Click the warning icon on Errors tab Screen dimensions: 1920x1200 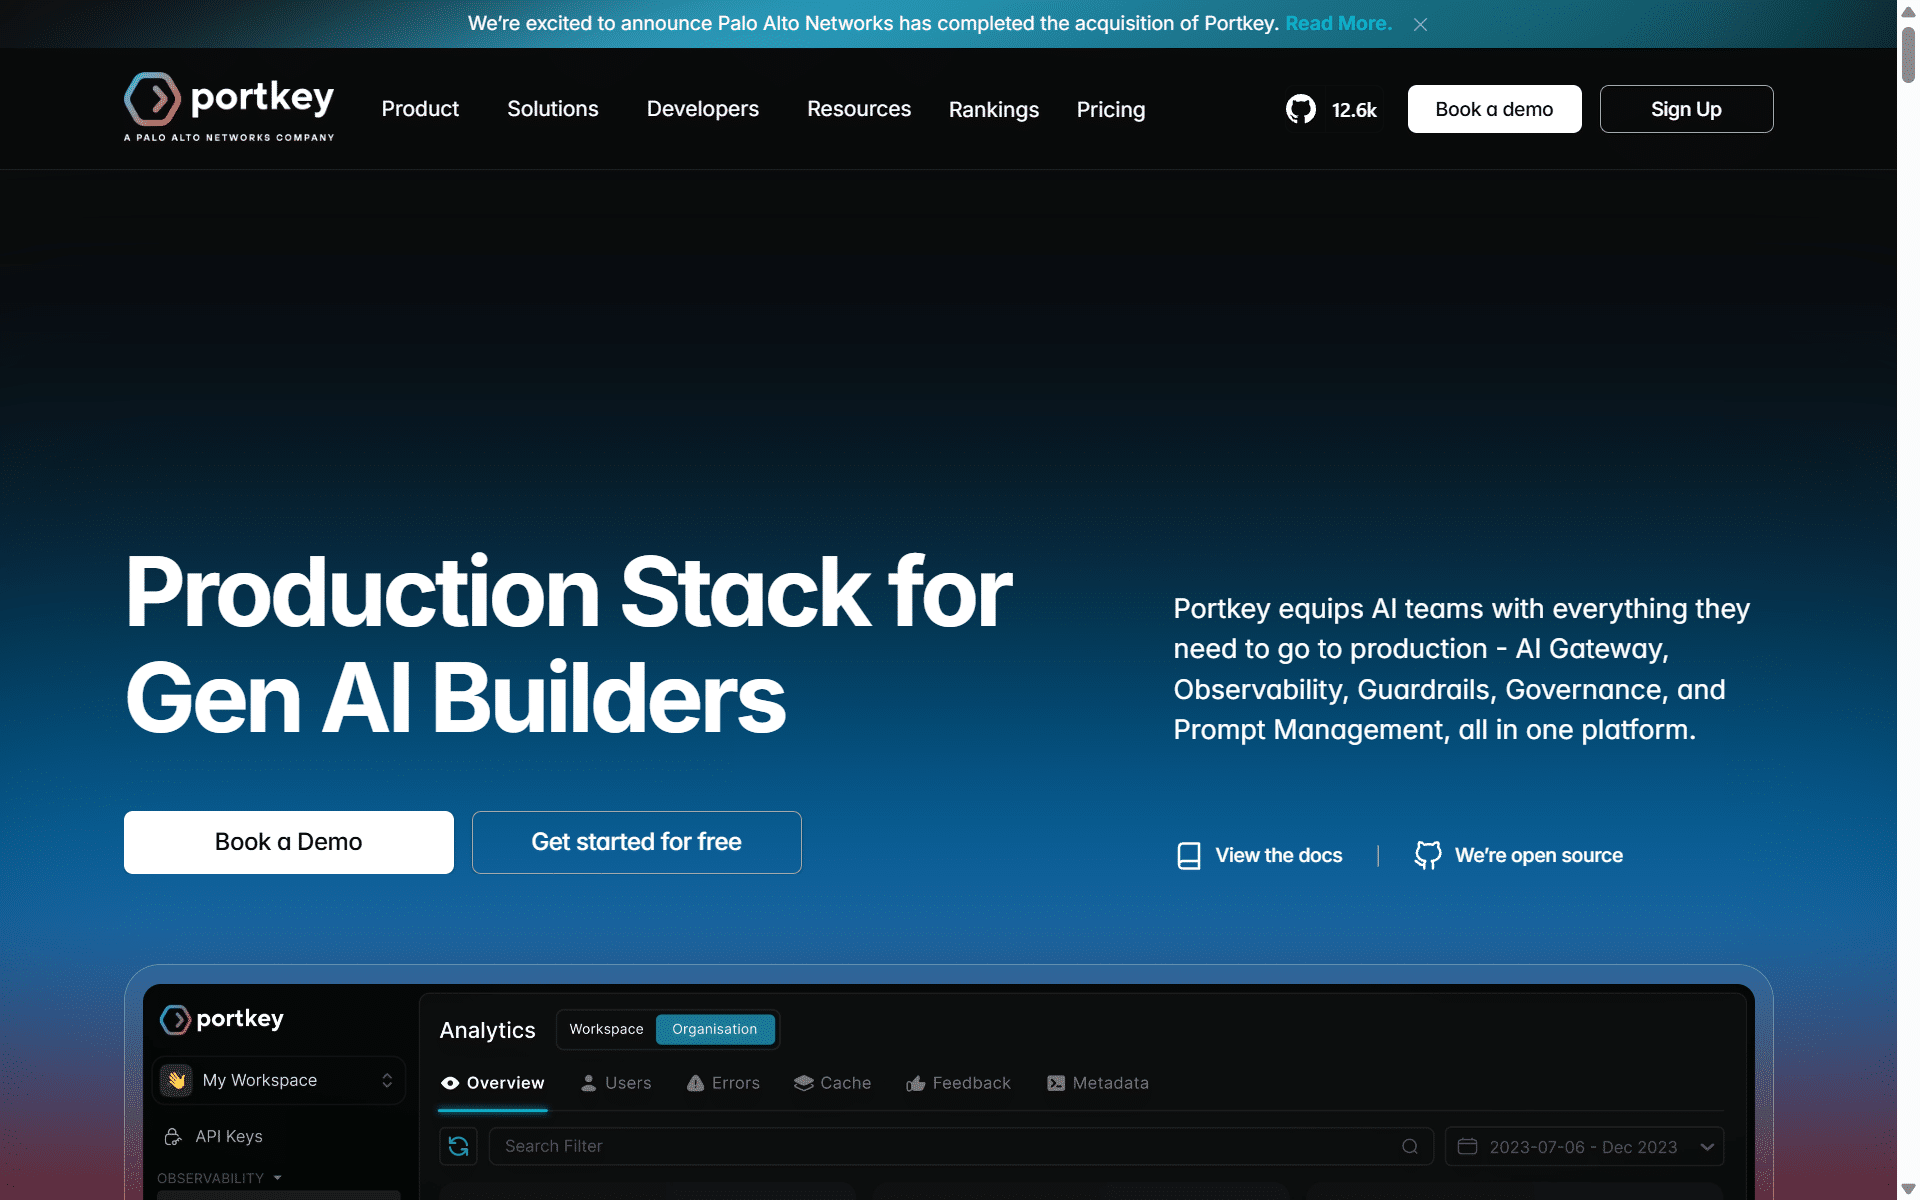pyautogui.click(x=695, y=1083)
